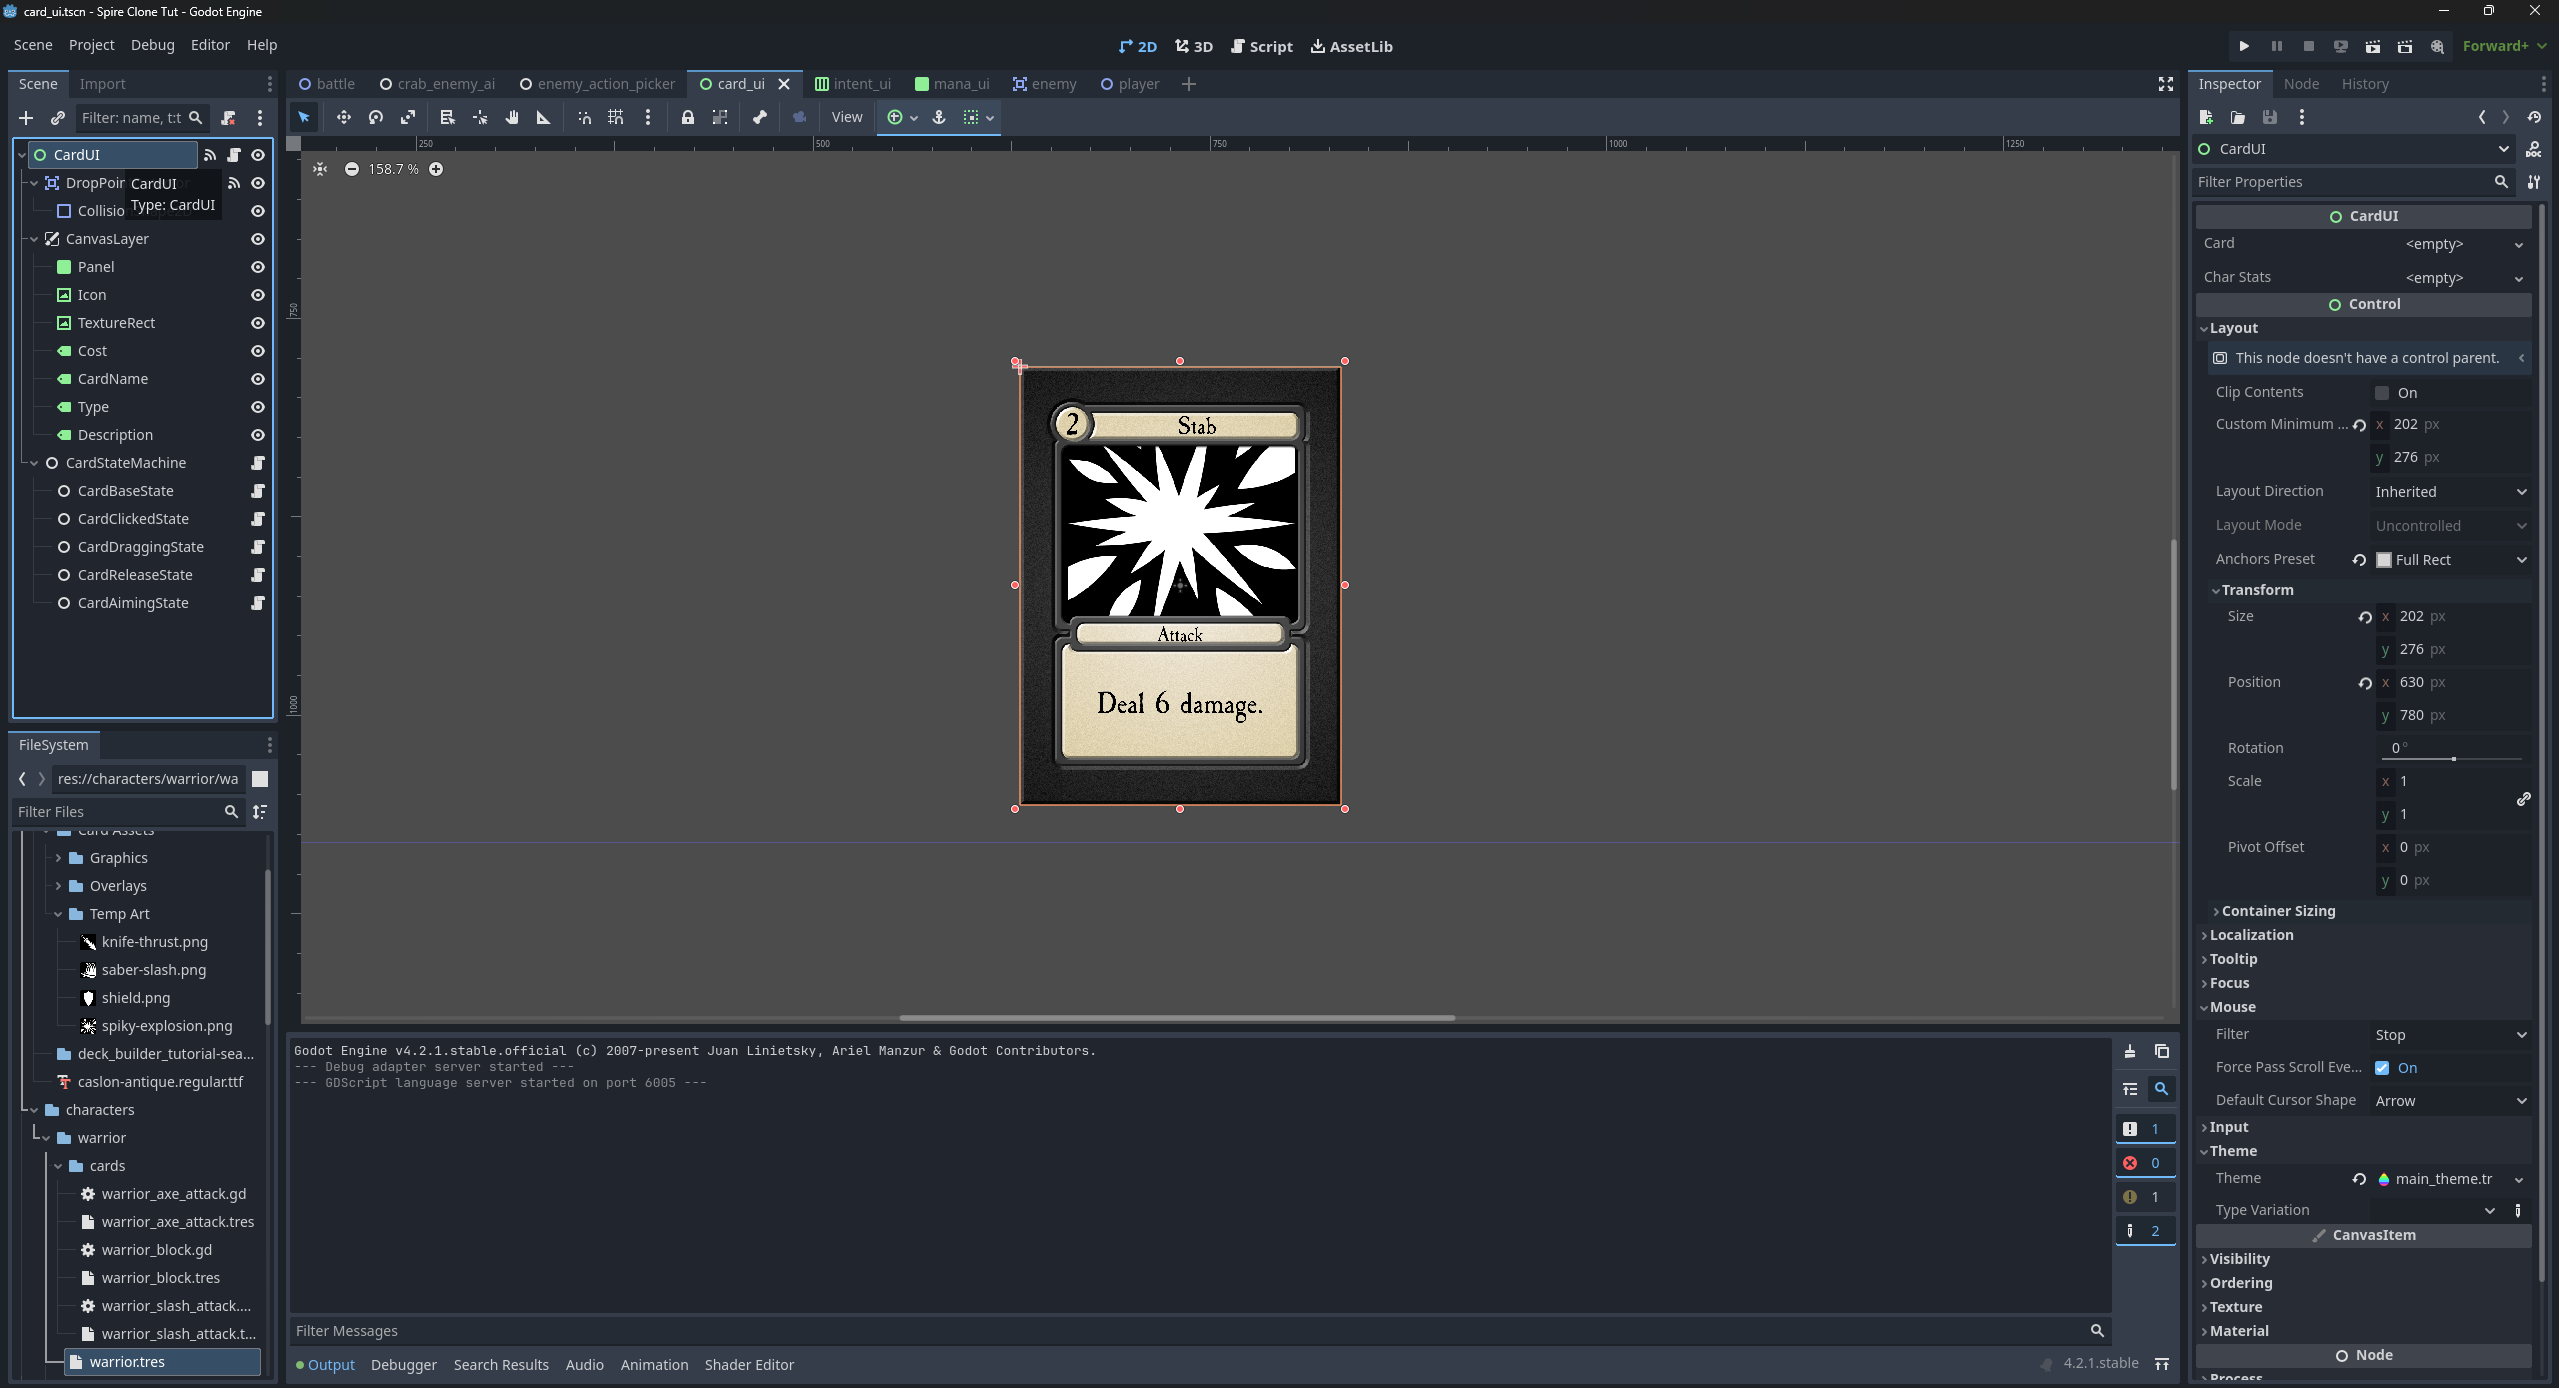Open the Mouse Filter dropdown
Viewport: 2559px width, 1388px height.
2450,1035
